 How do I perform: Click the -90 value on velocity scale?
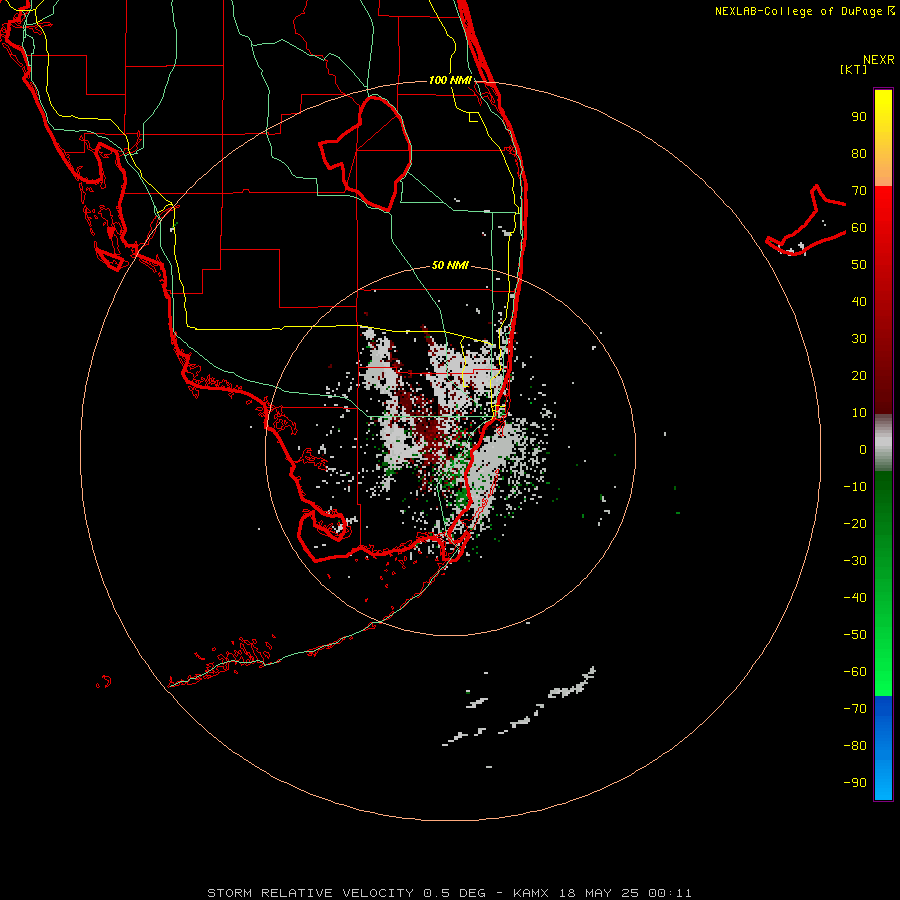click(855, 782)
